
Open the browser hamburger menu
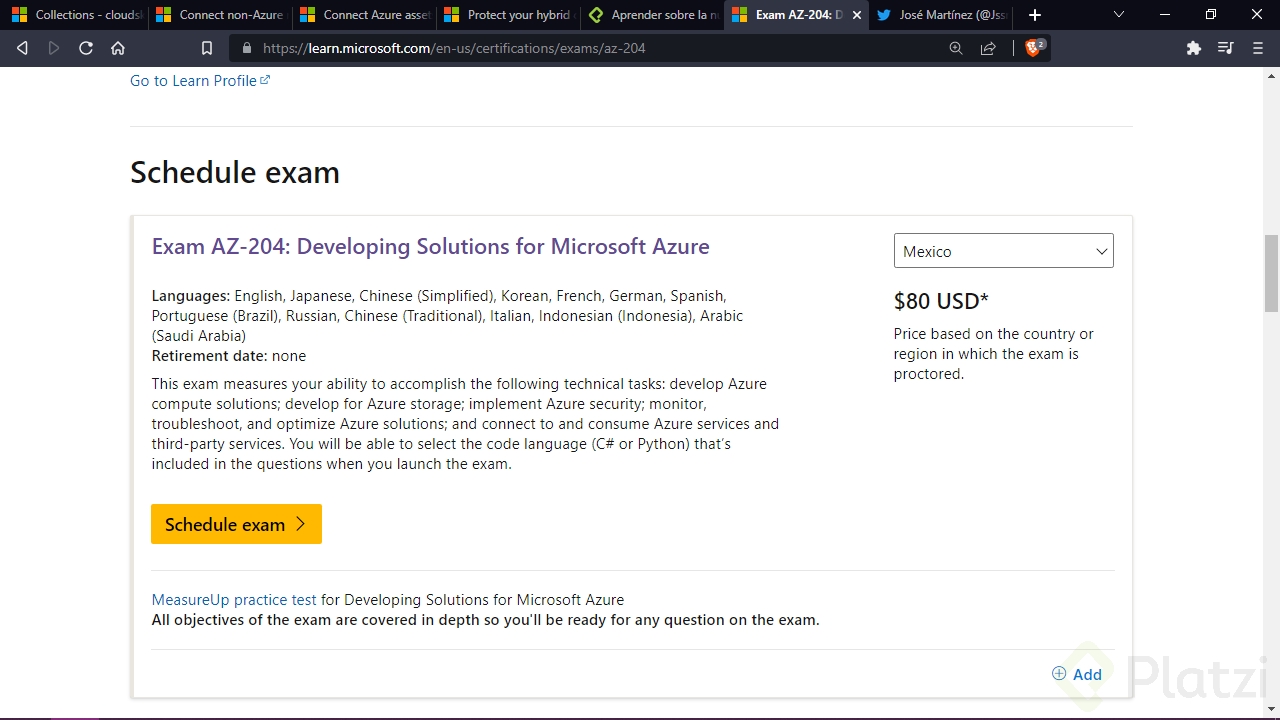(x=1257, y=47)
